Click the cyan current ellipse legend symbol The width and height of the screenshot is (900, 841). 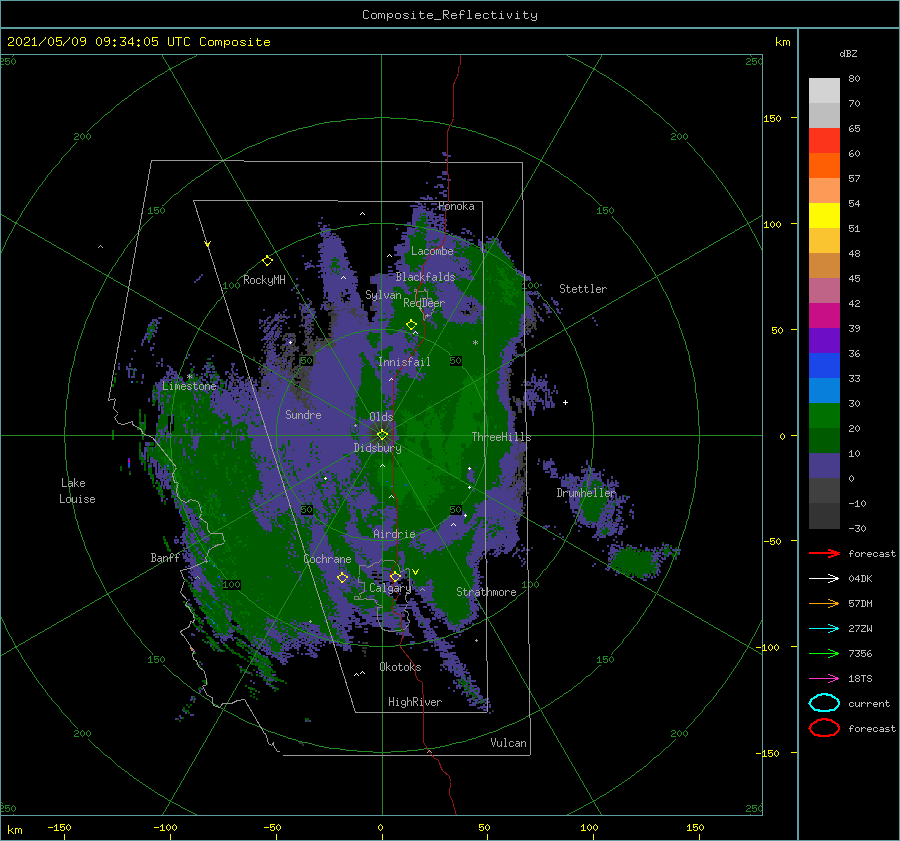(824, 703)
